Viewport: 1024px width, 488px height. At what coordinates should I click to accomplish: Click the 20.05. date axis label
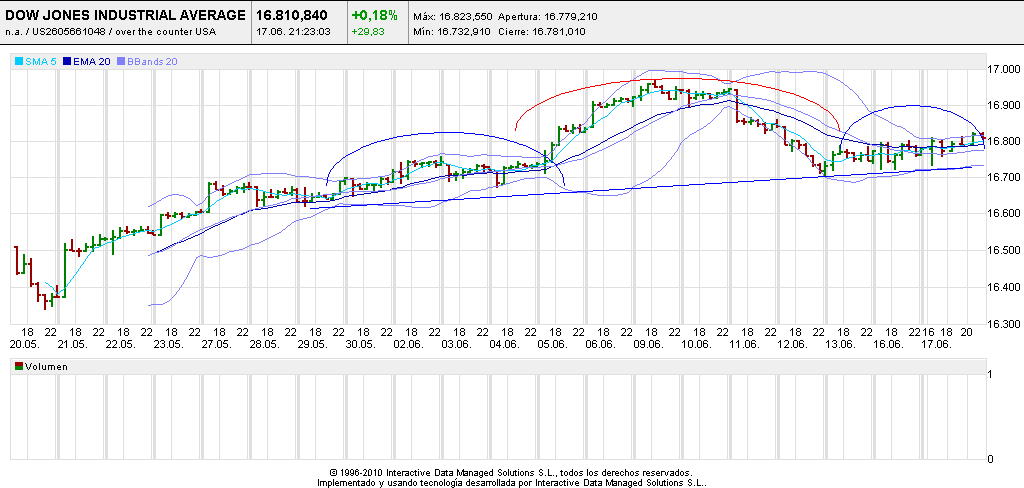(27, 344)
